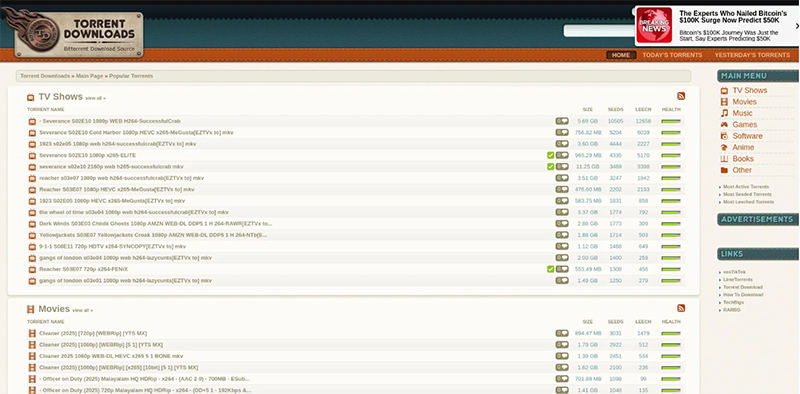
Task: Click TV icon beside Severance S02E10 SuccessfulCrab row
Action: tap(32, 121)
